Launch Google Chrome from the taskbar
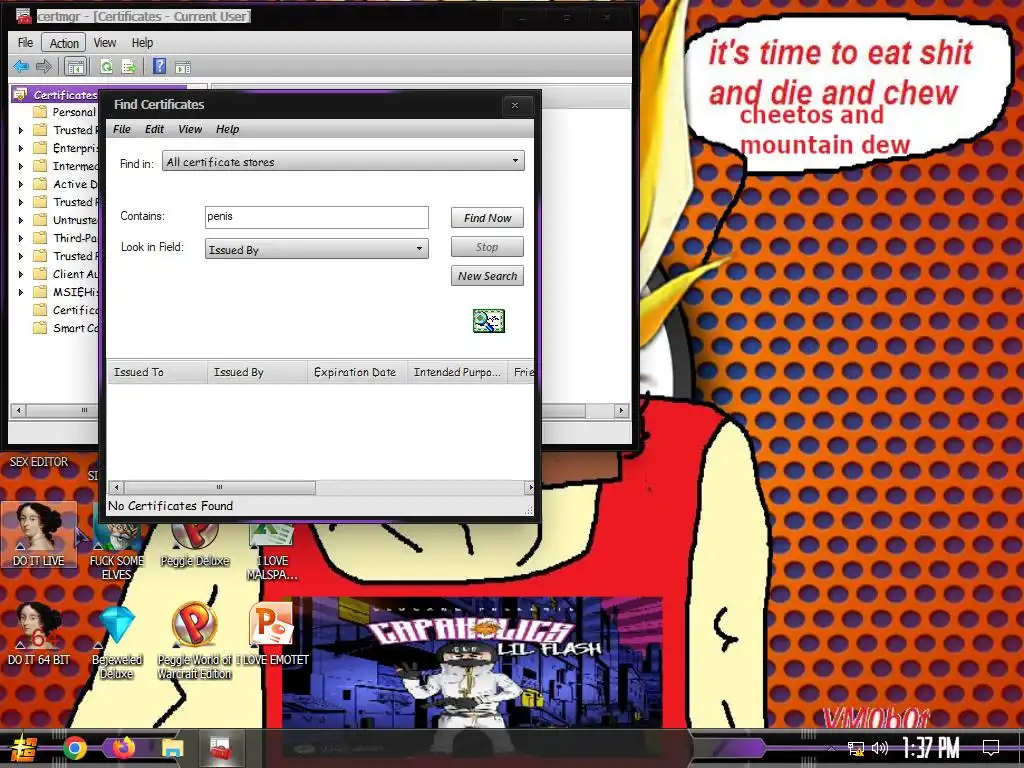This screenshot has height=768, width=1024. (x=75, y=748)
